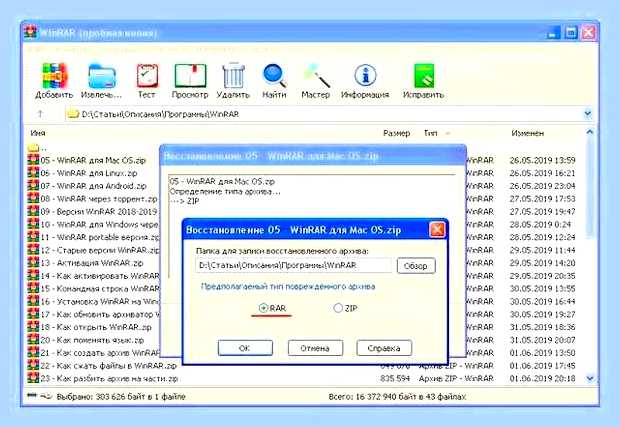Close the Восстановление repair dialog
Screen dimensions: 620x427
pos(437,230)
